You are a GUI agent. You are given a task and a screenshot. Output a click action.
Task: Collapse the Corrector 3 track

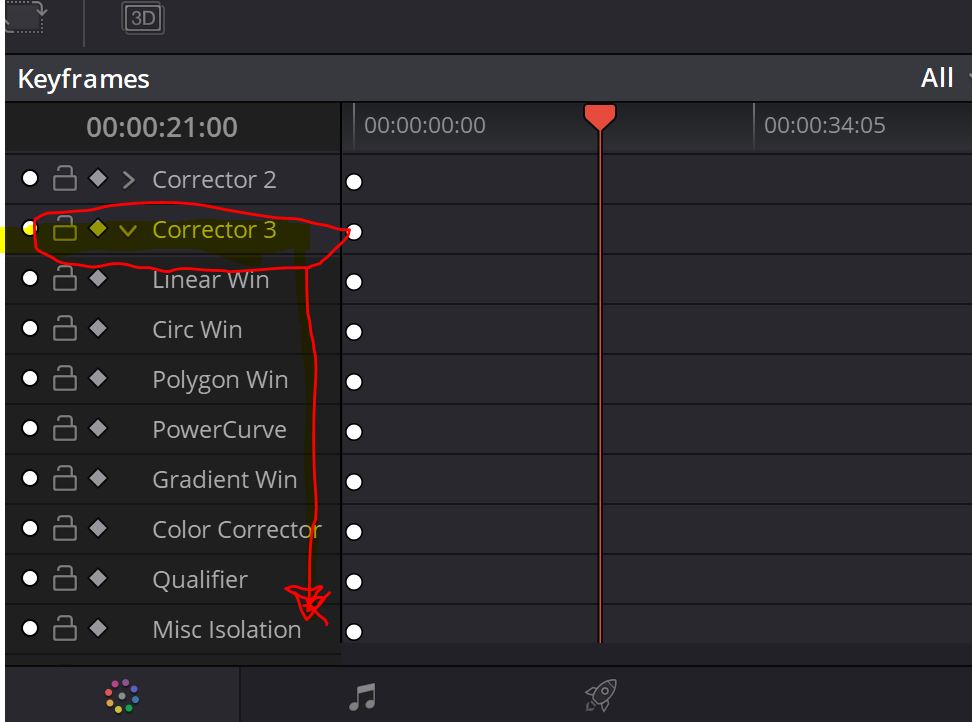[128, 231]
